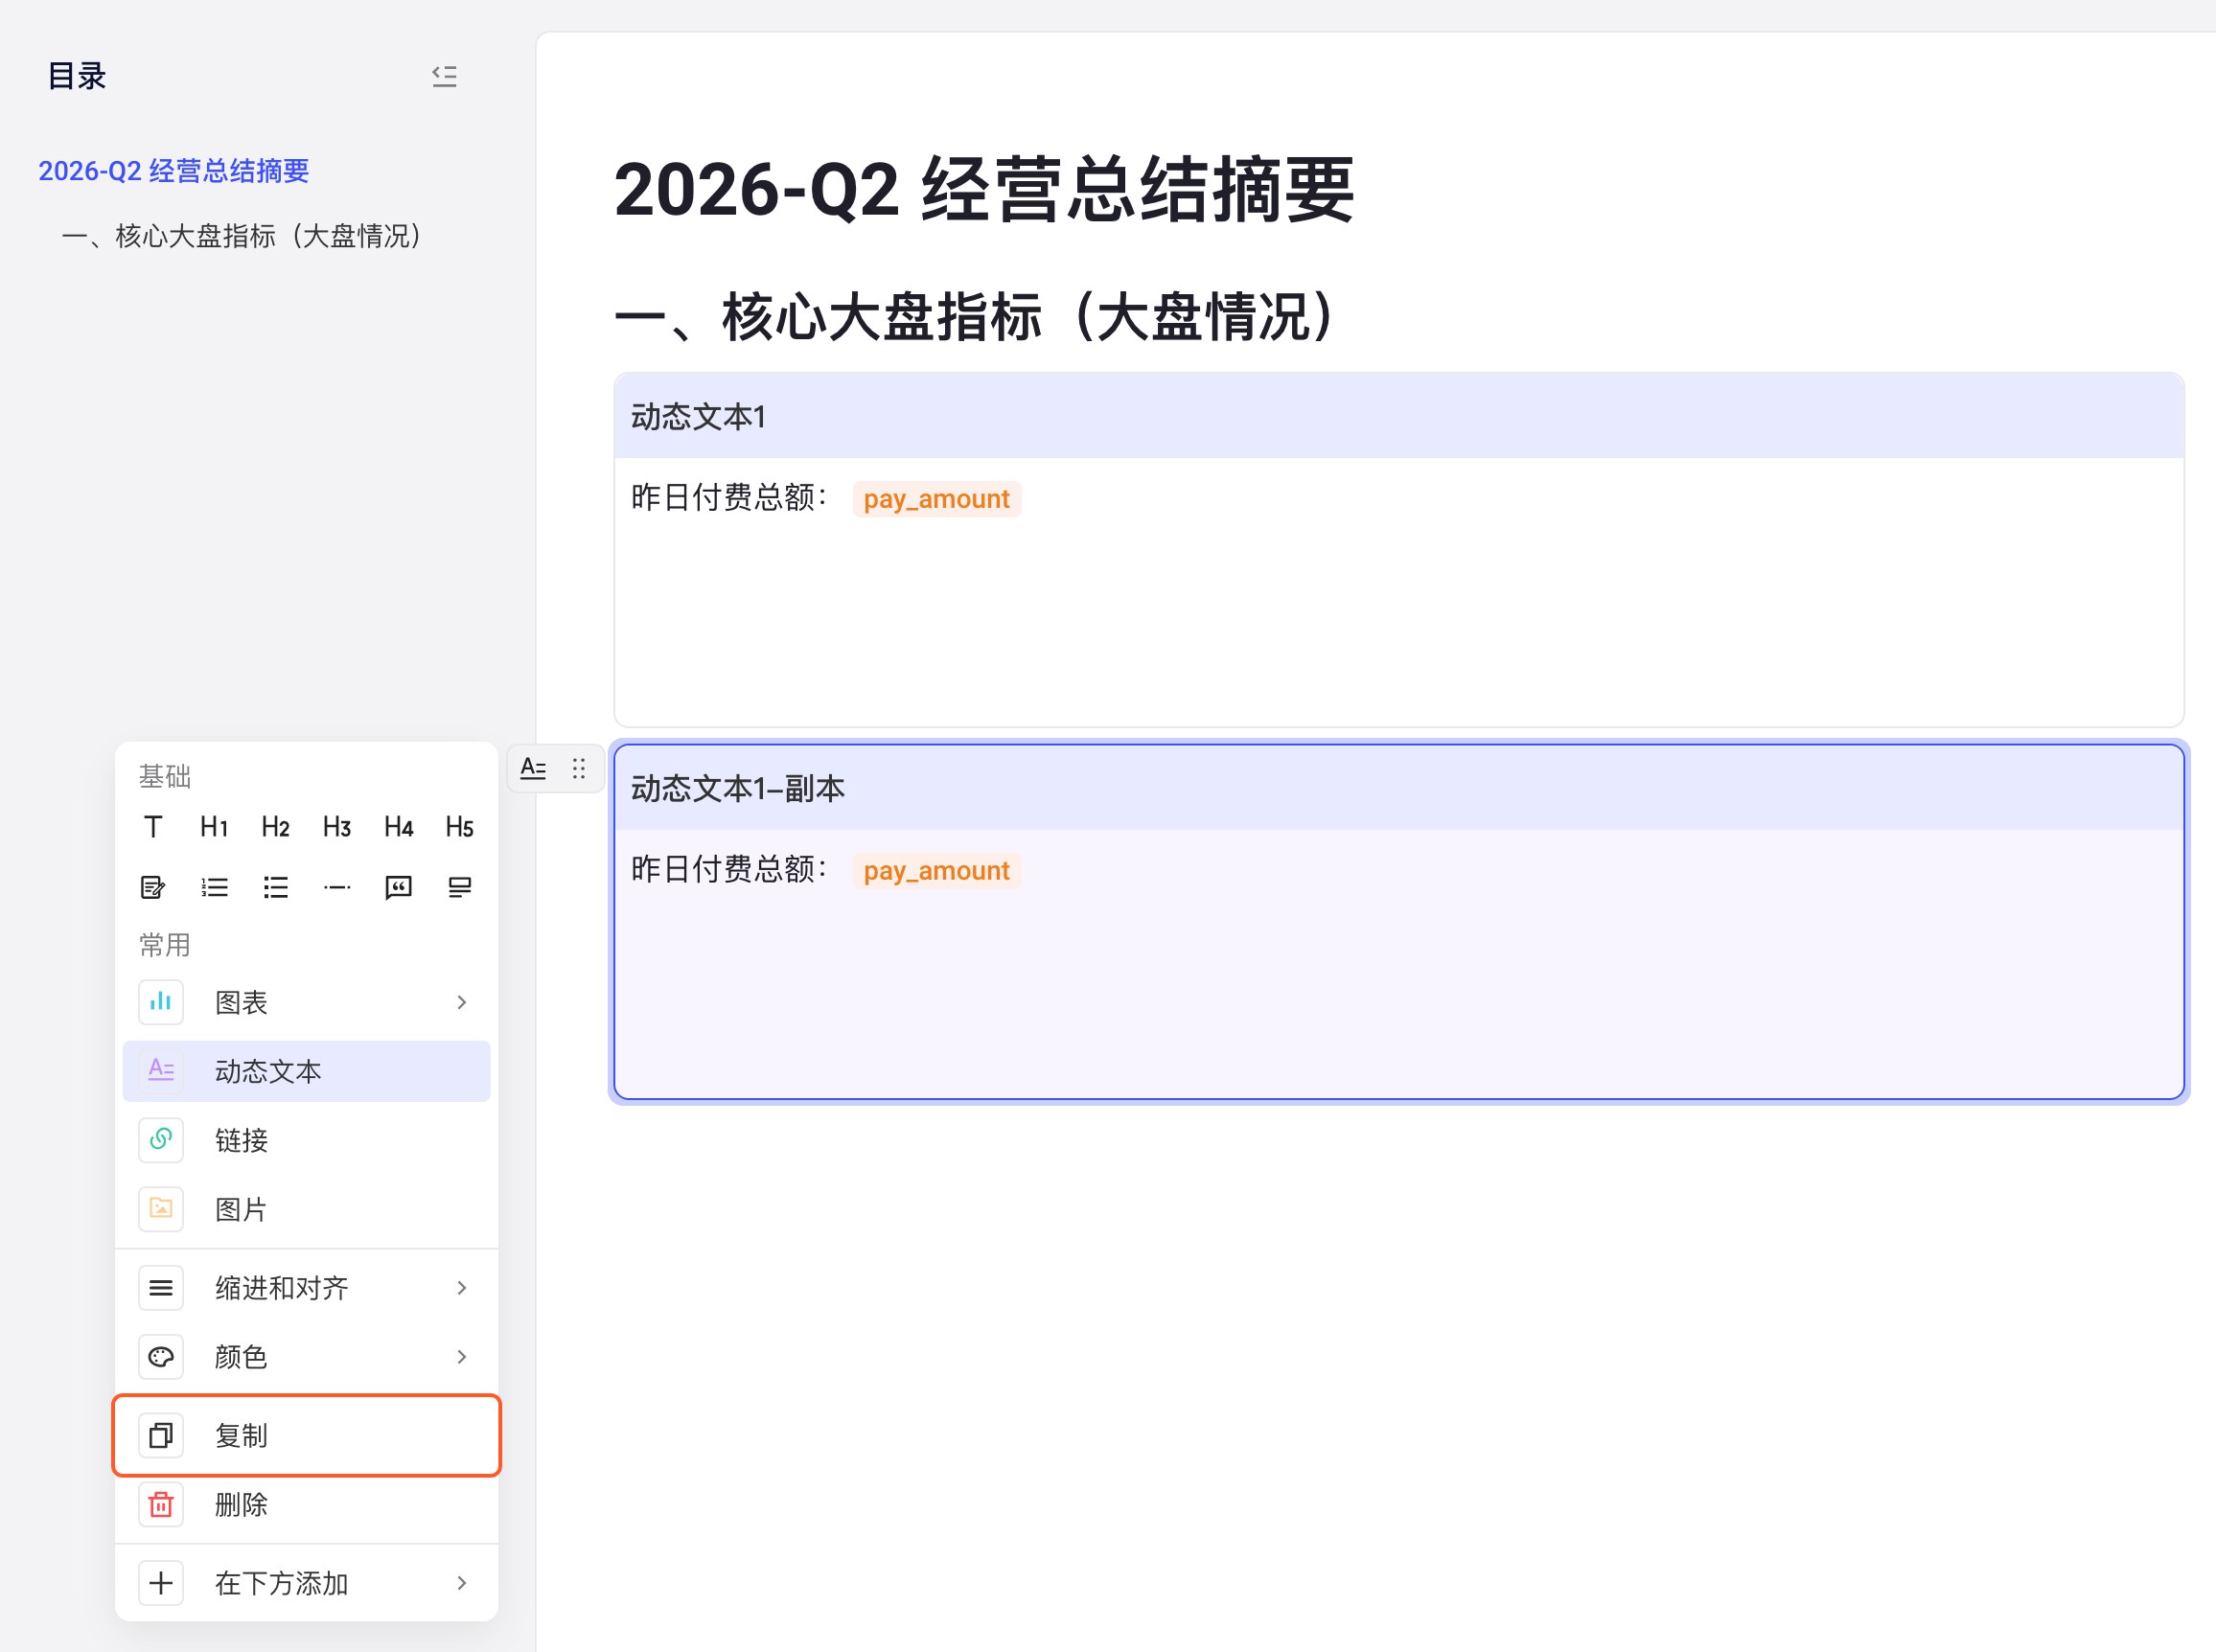Collapse the 目录 sidebar panel
The image size is (2216, 1652).
point(444,76)
